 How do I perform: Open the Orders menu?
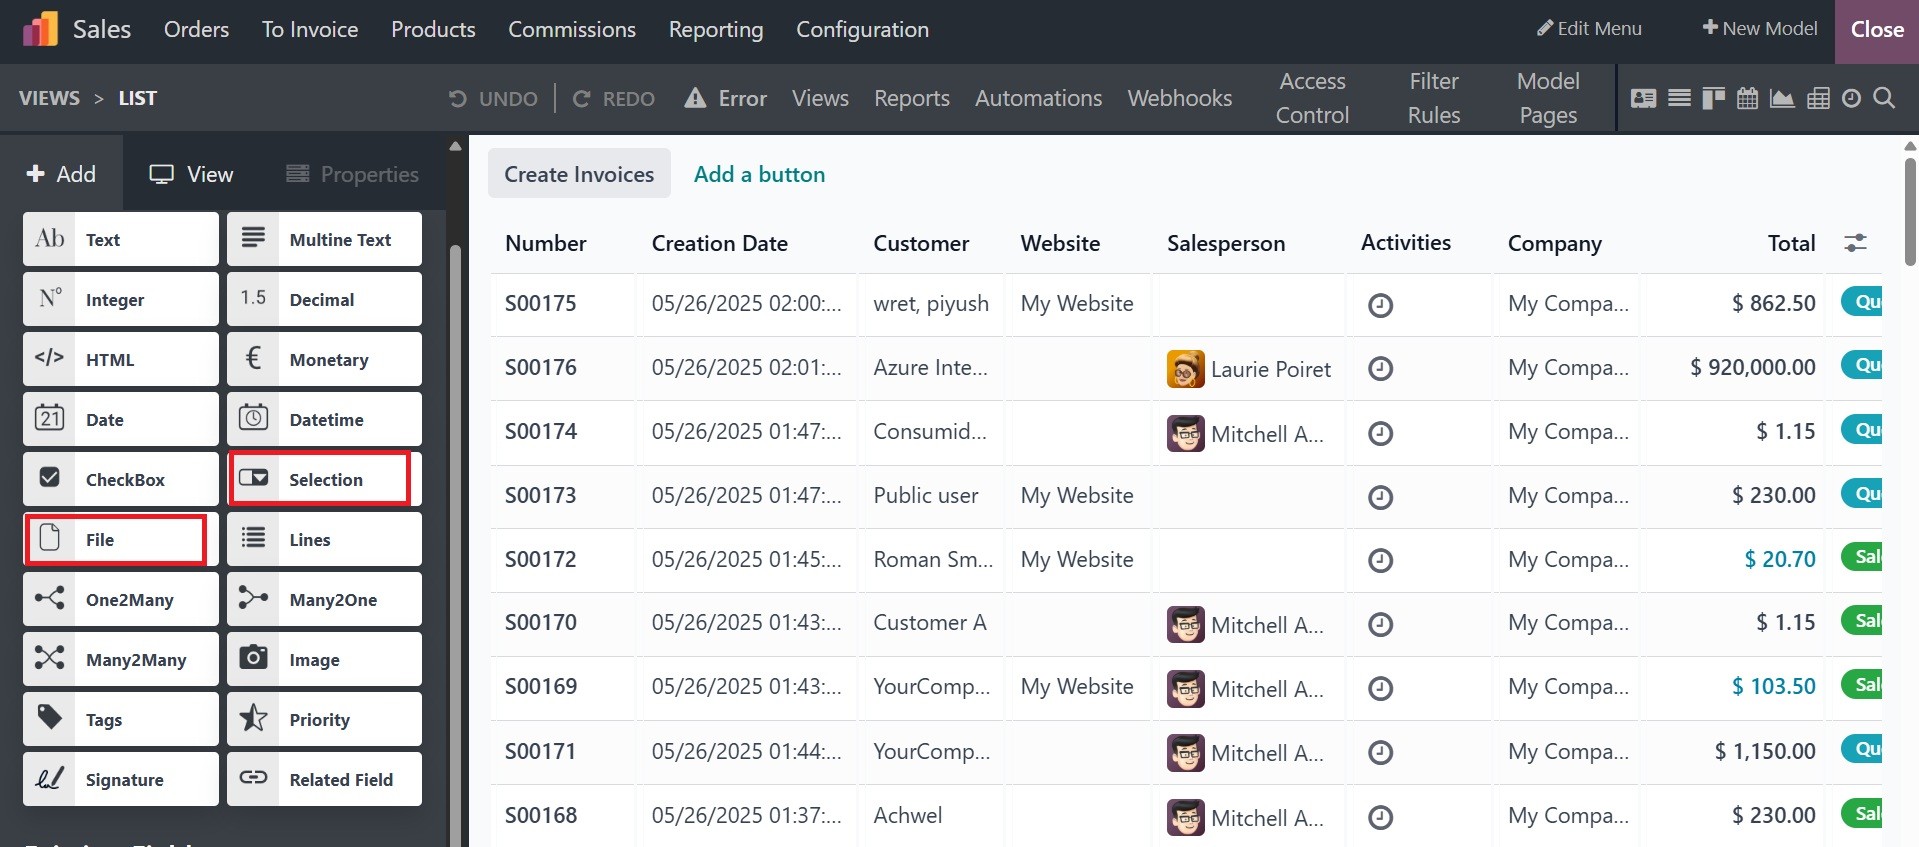(x=196, y=29)
